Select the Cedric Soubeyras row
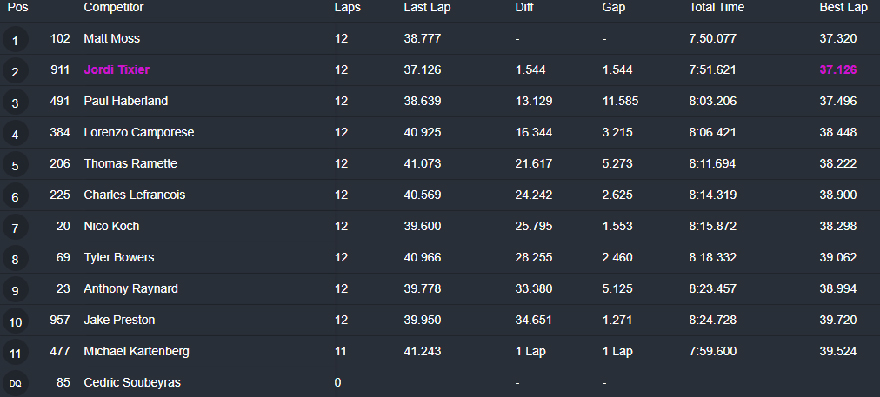880x397 pixels. click(x=440, y=382)
